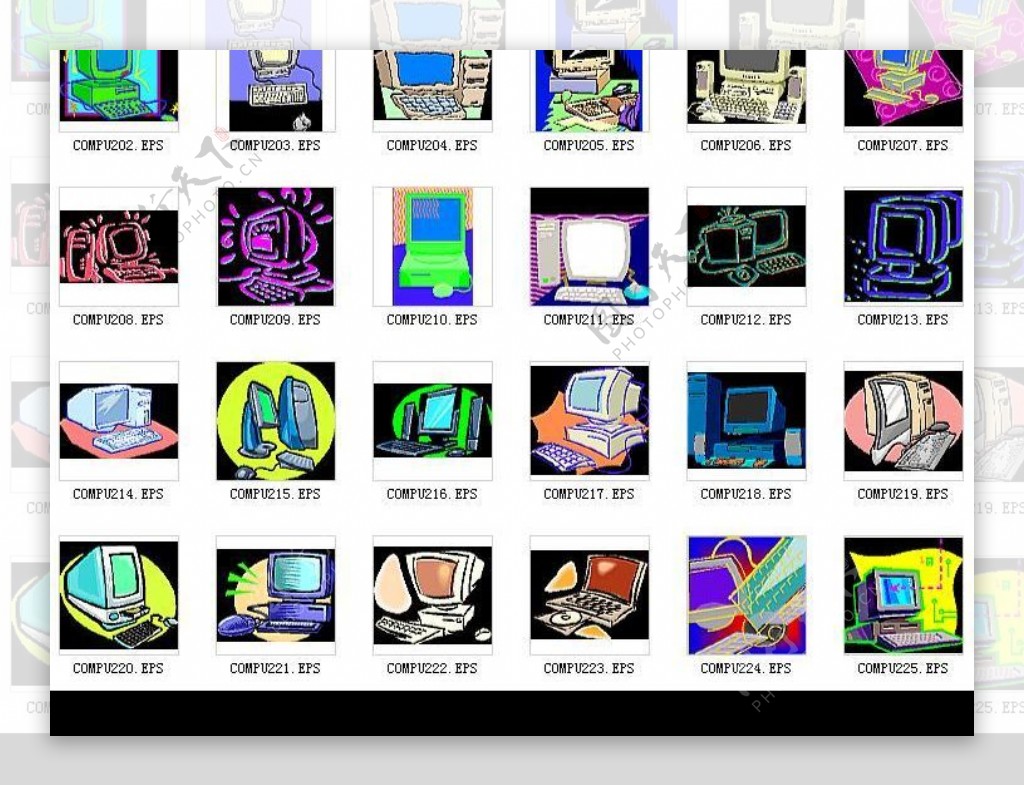Screen dimensions: 1024x786
Task: Open the pink-framed COMPU207.EPS clipart
Action: pyautogui.click(x=903, y=88)
